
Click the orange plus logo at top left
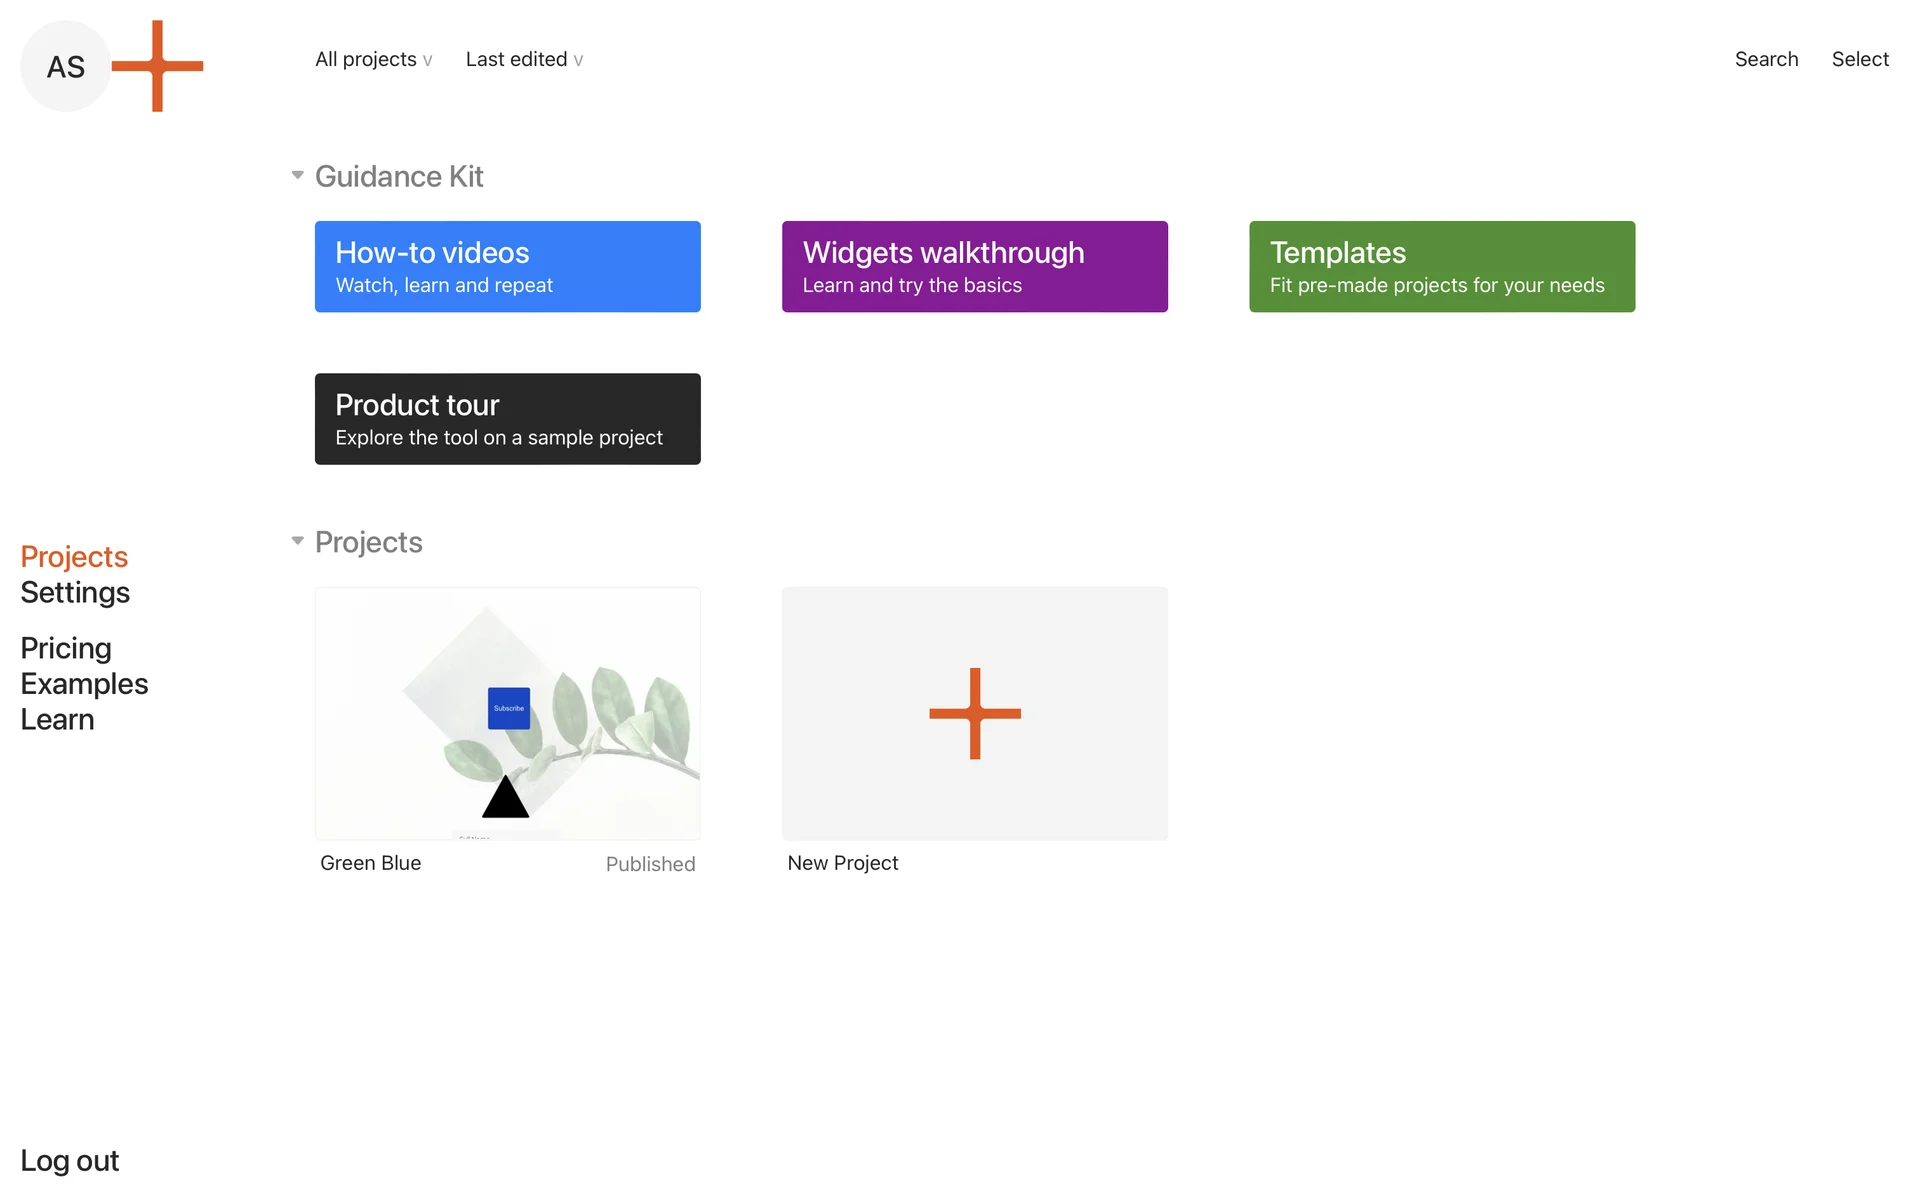pos(157,66)
